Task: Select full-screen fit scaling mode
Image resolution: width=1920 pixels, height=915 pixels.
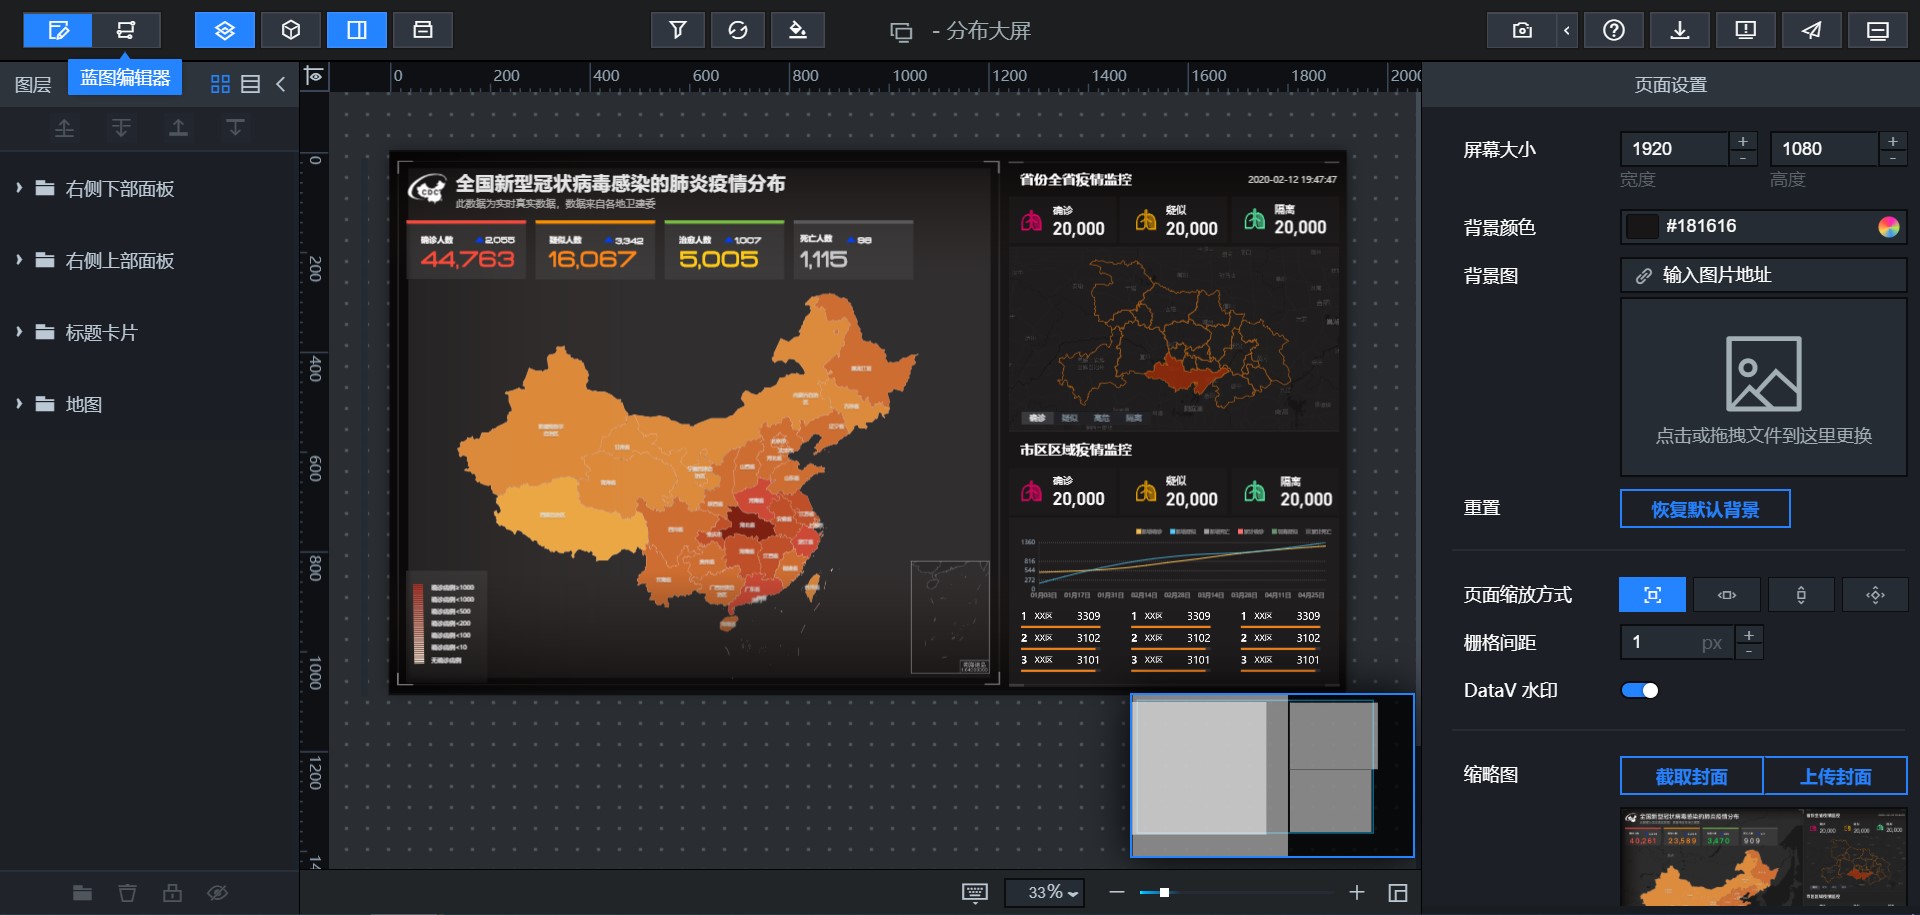Action: (1652, 595)
